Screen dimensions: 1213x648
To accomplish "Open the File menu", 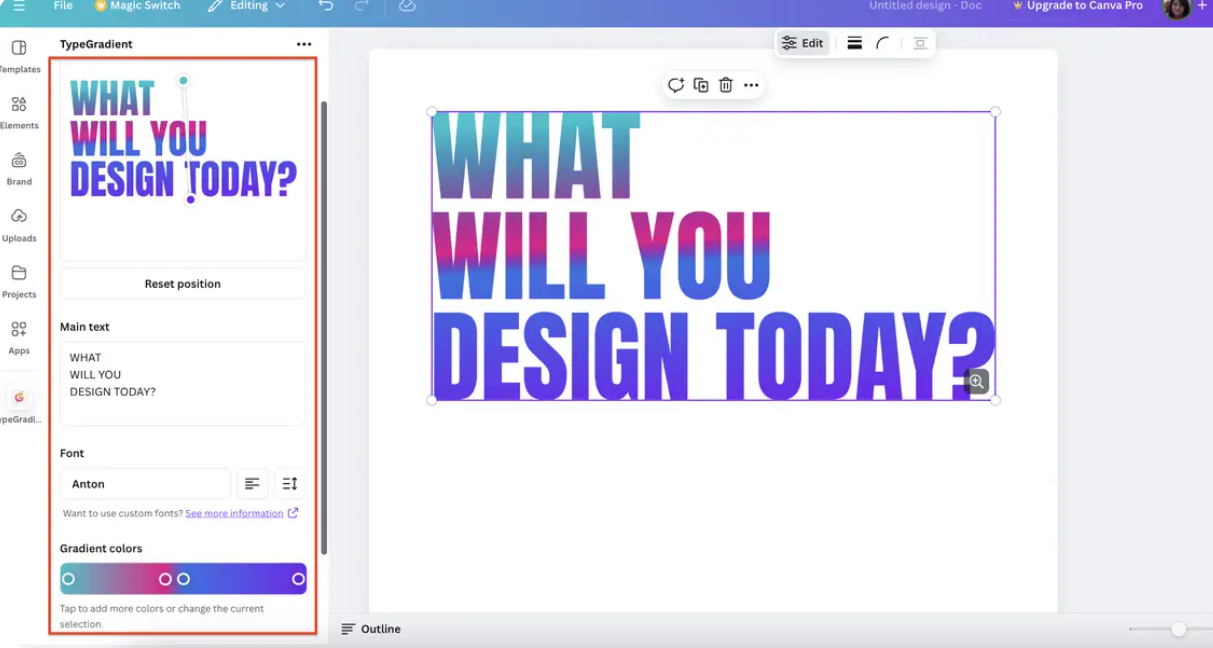I will 63,6.
